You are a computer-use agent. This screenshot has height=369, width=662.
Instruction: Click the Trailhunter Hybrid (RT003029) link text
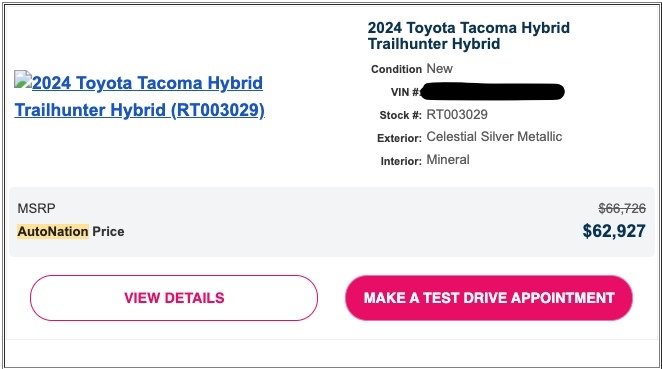[139, 110]
